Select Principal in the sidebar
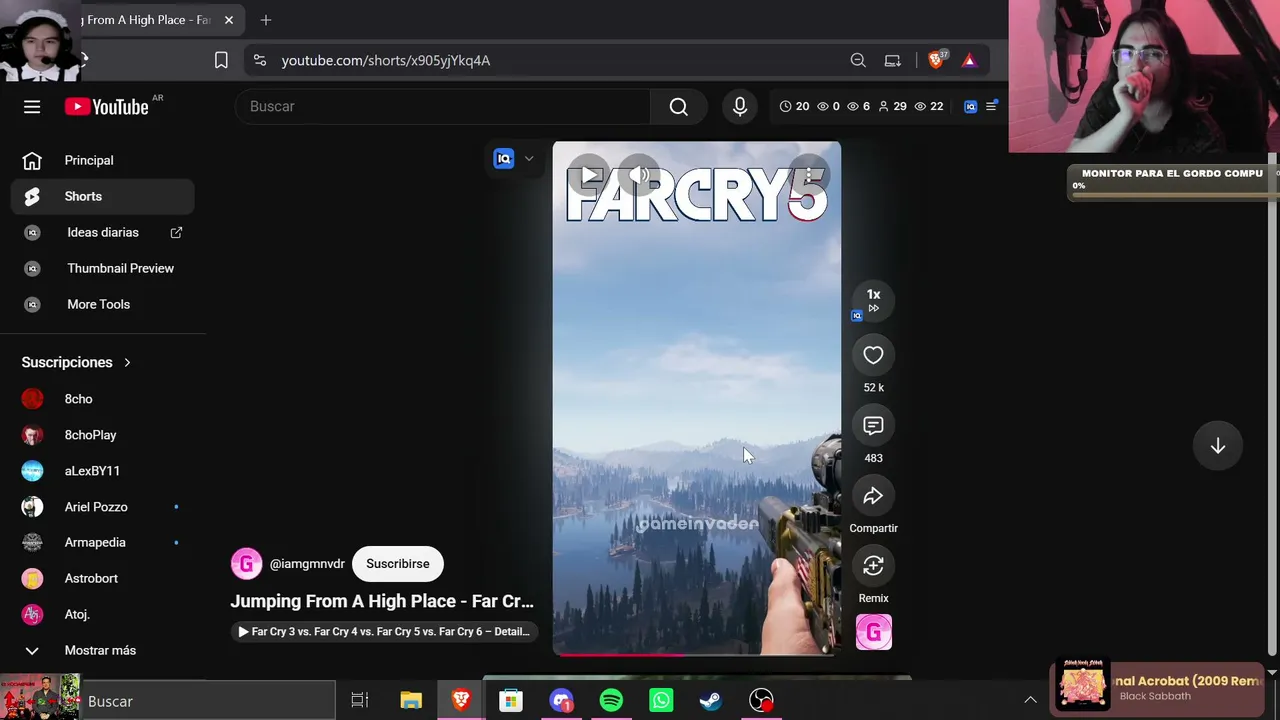The height and width of the screenshot is (720, 1280). 103,160
